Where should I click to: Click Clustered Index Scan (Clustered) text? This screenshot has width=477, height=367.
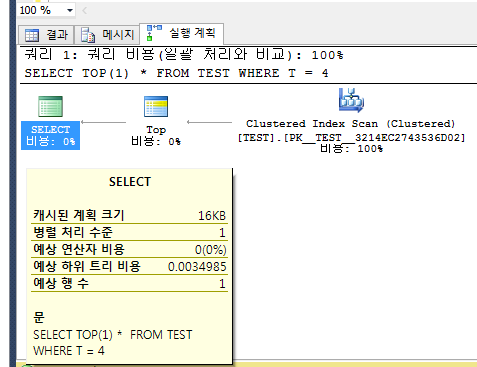(x=351, y=124)
